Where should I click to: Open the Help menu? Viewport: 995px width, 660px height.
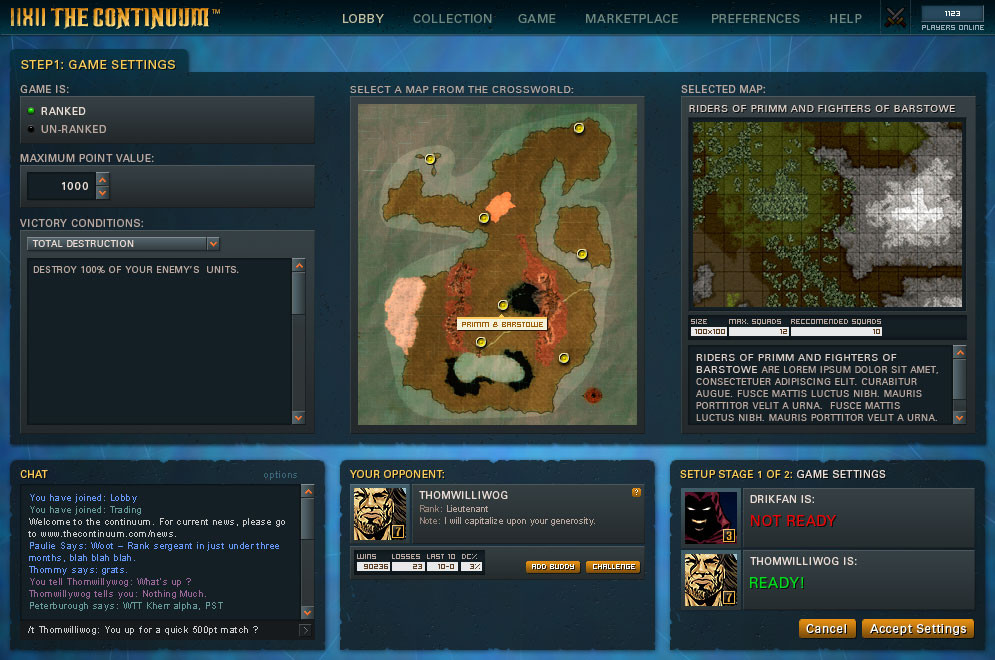[845, 19]
